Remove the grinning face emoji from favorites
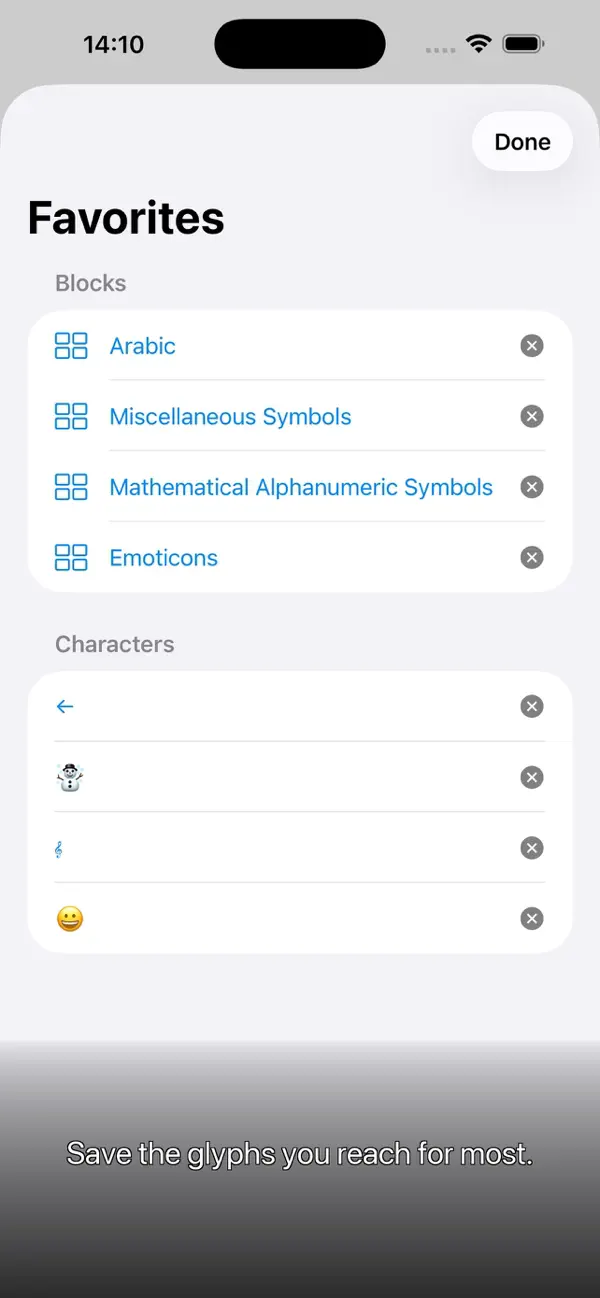 532,918
